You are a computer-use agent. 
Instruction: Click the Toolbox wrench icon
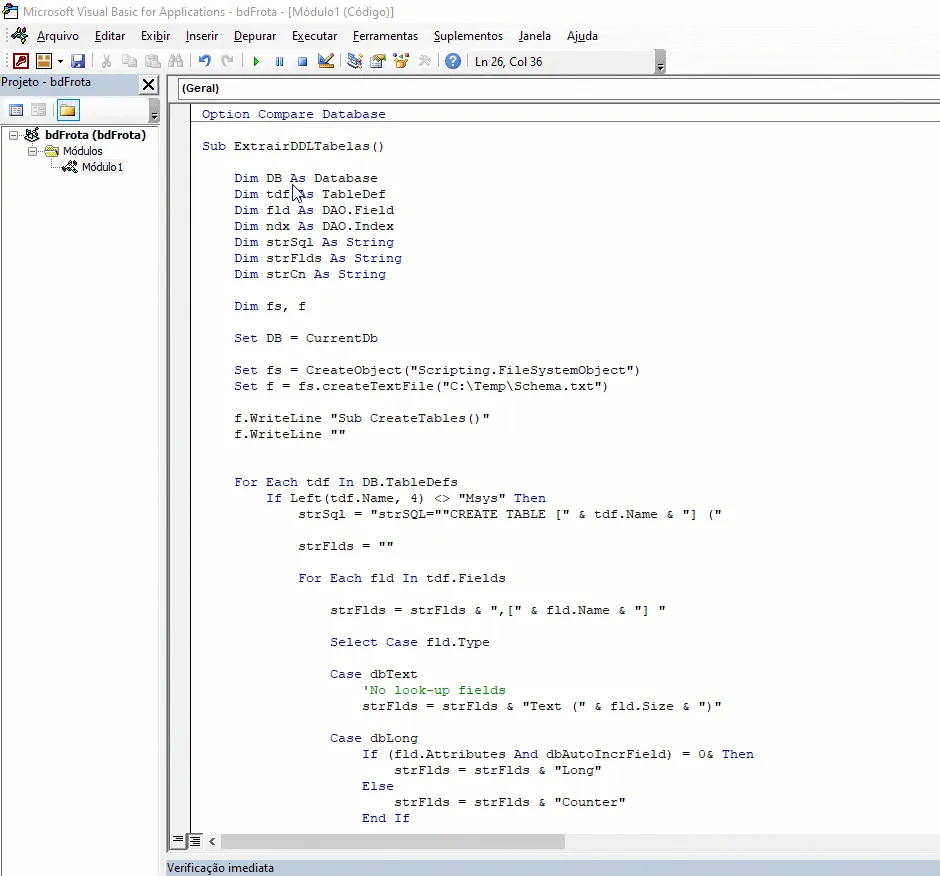pos(424,61)
